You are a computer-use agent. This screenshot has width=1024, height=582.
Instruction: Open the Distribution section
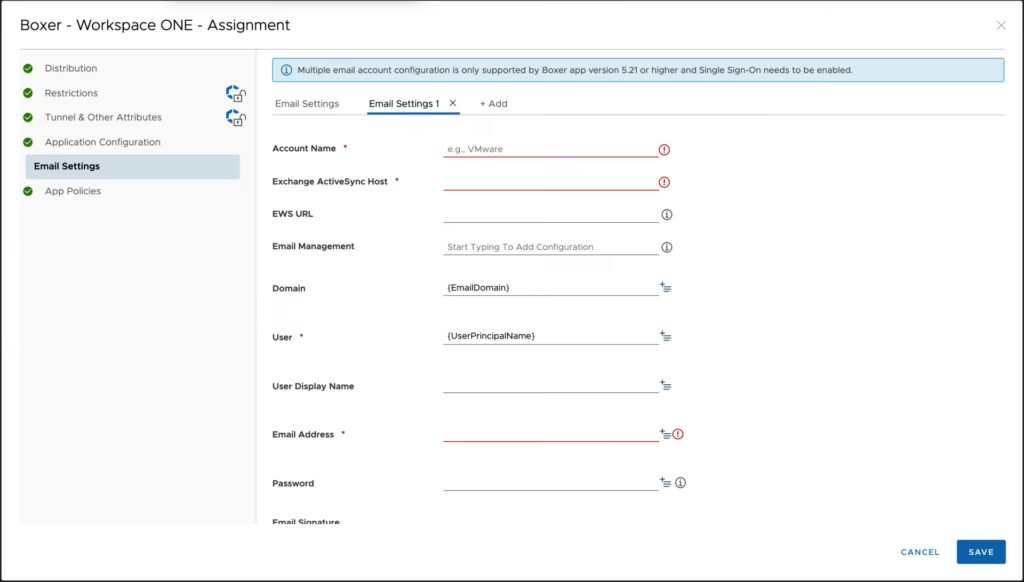pyautogui.click(x=70, y=68)
